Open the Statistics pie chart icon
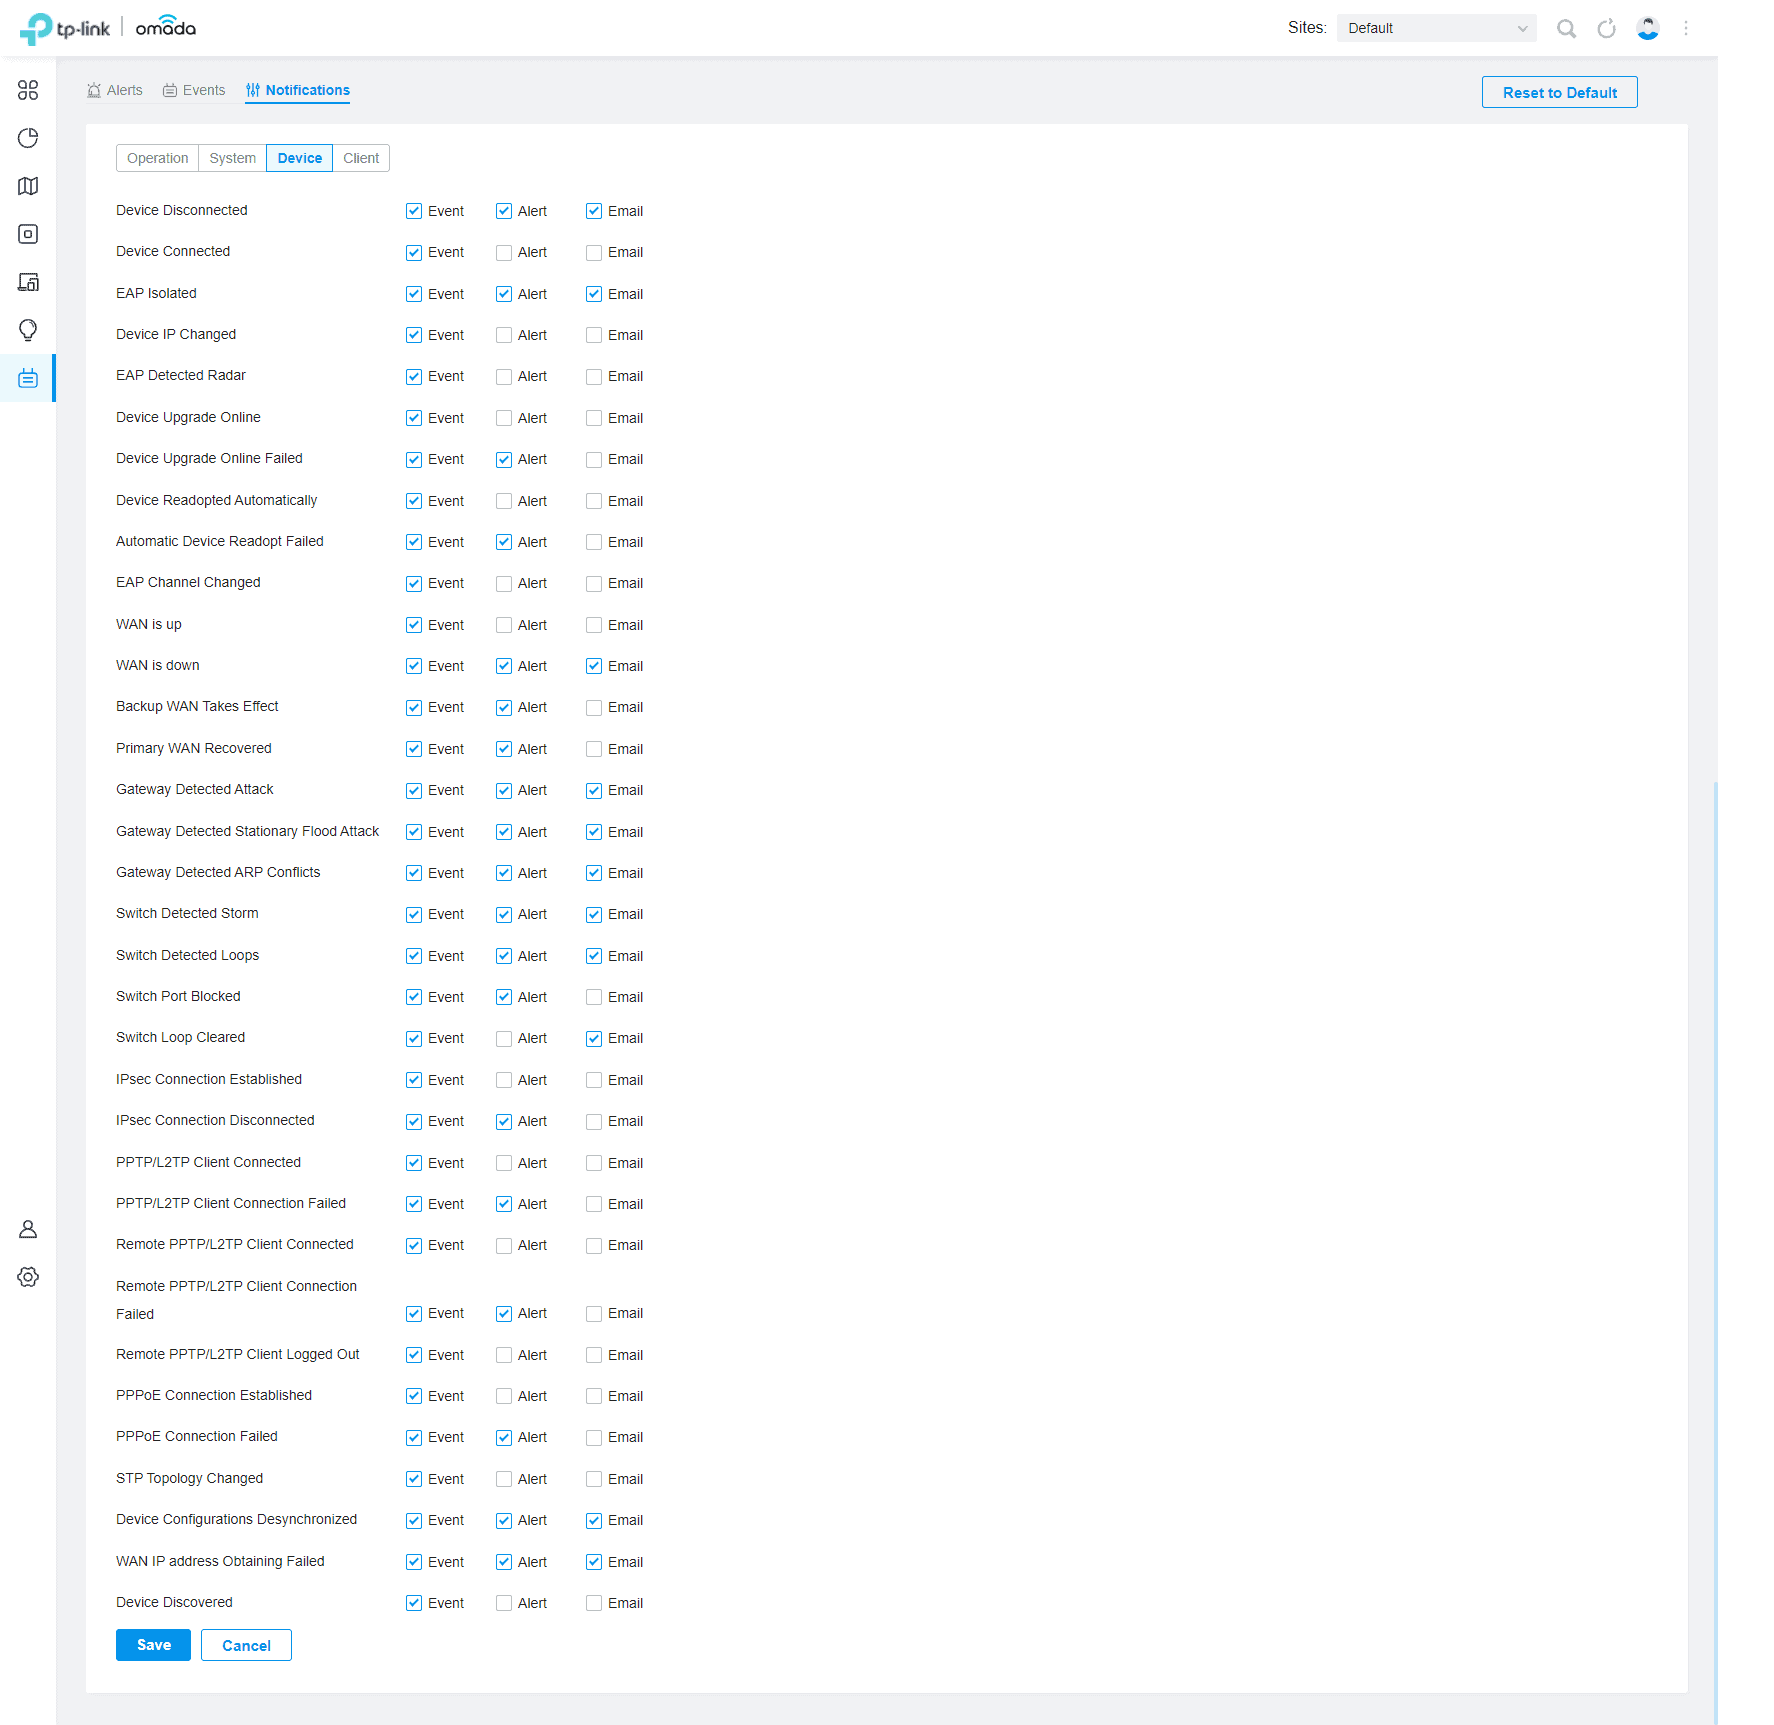 point(28,138)
